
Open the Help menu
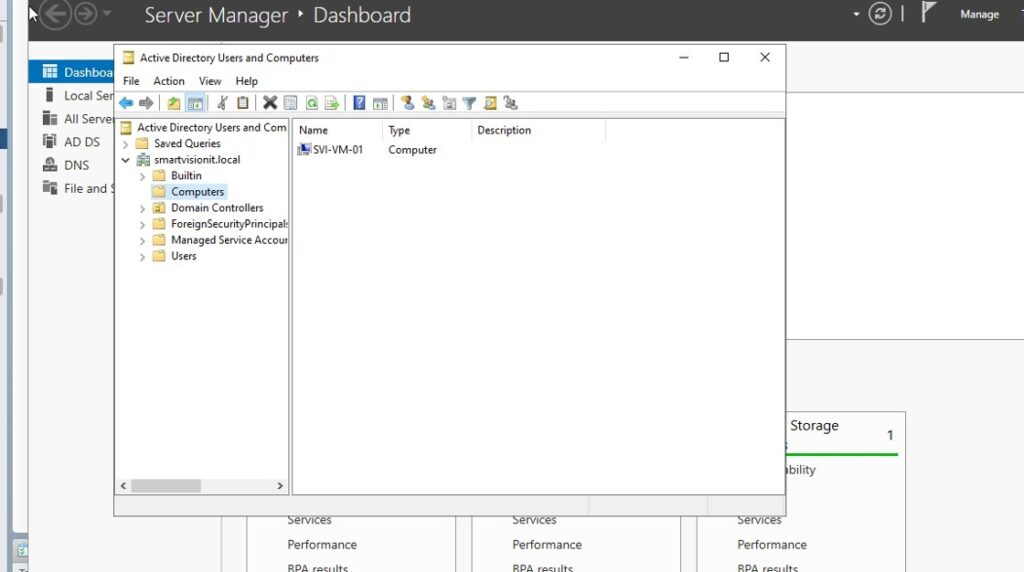pos(246,81)
